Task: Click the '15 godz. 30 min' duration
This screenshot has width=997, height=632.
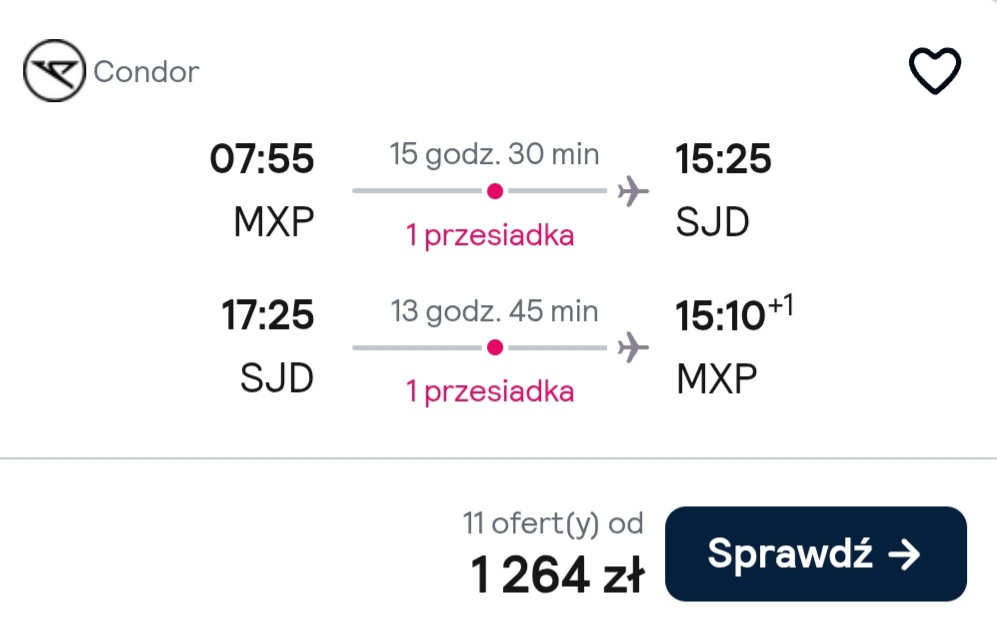Action: pyautogui.click(x=494, y=155)
